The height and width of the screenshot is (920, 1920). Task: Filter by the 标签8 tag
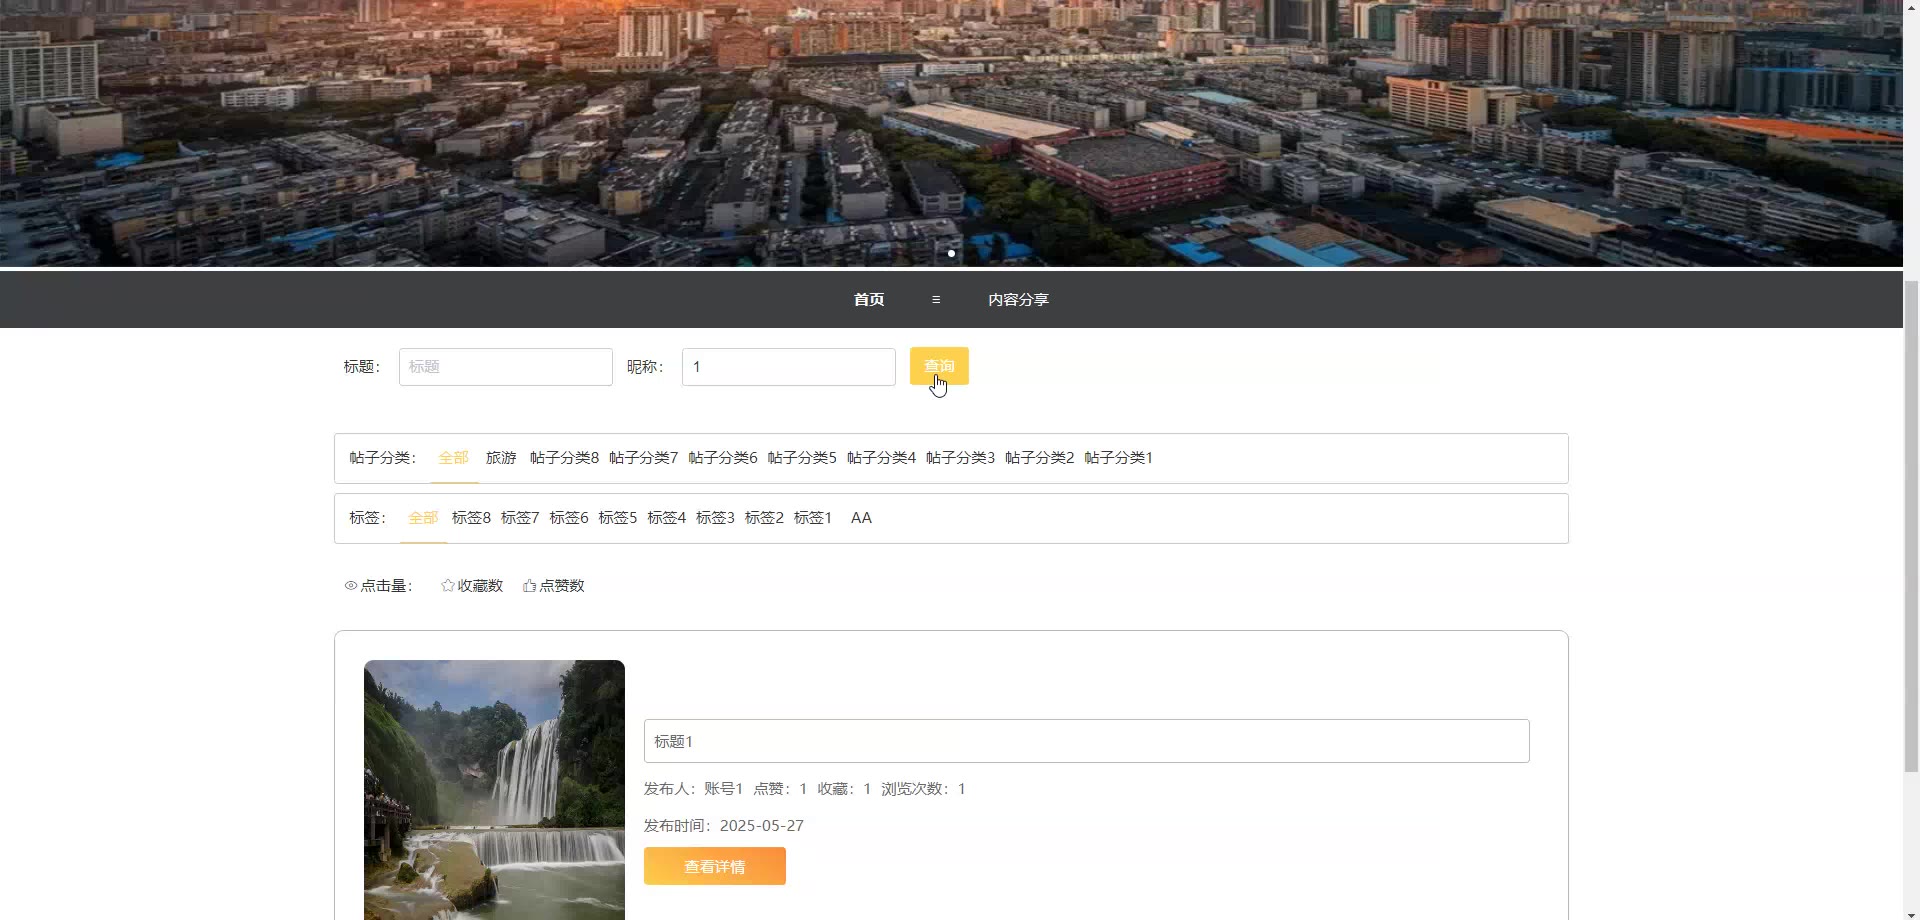[x=471, y=518]
